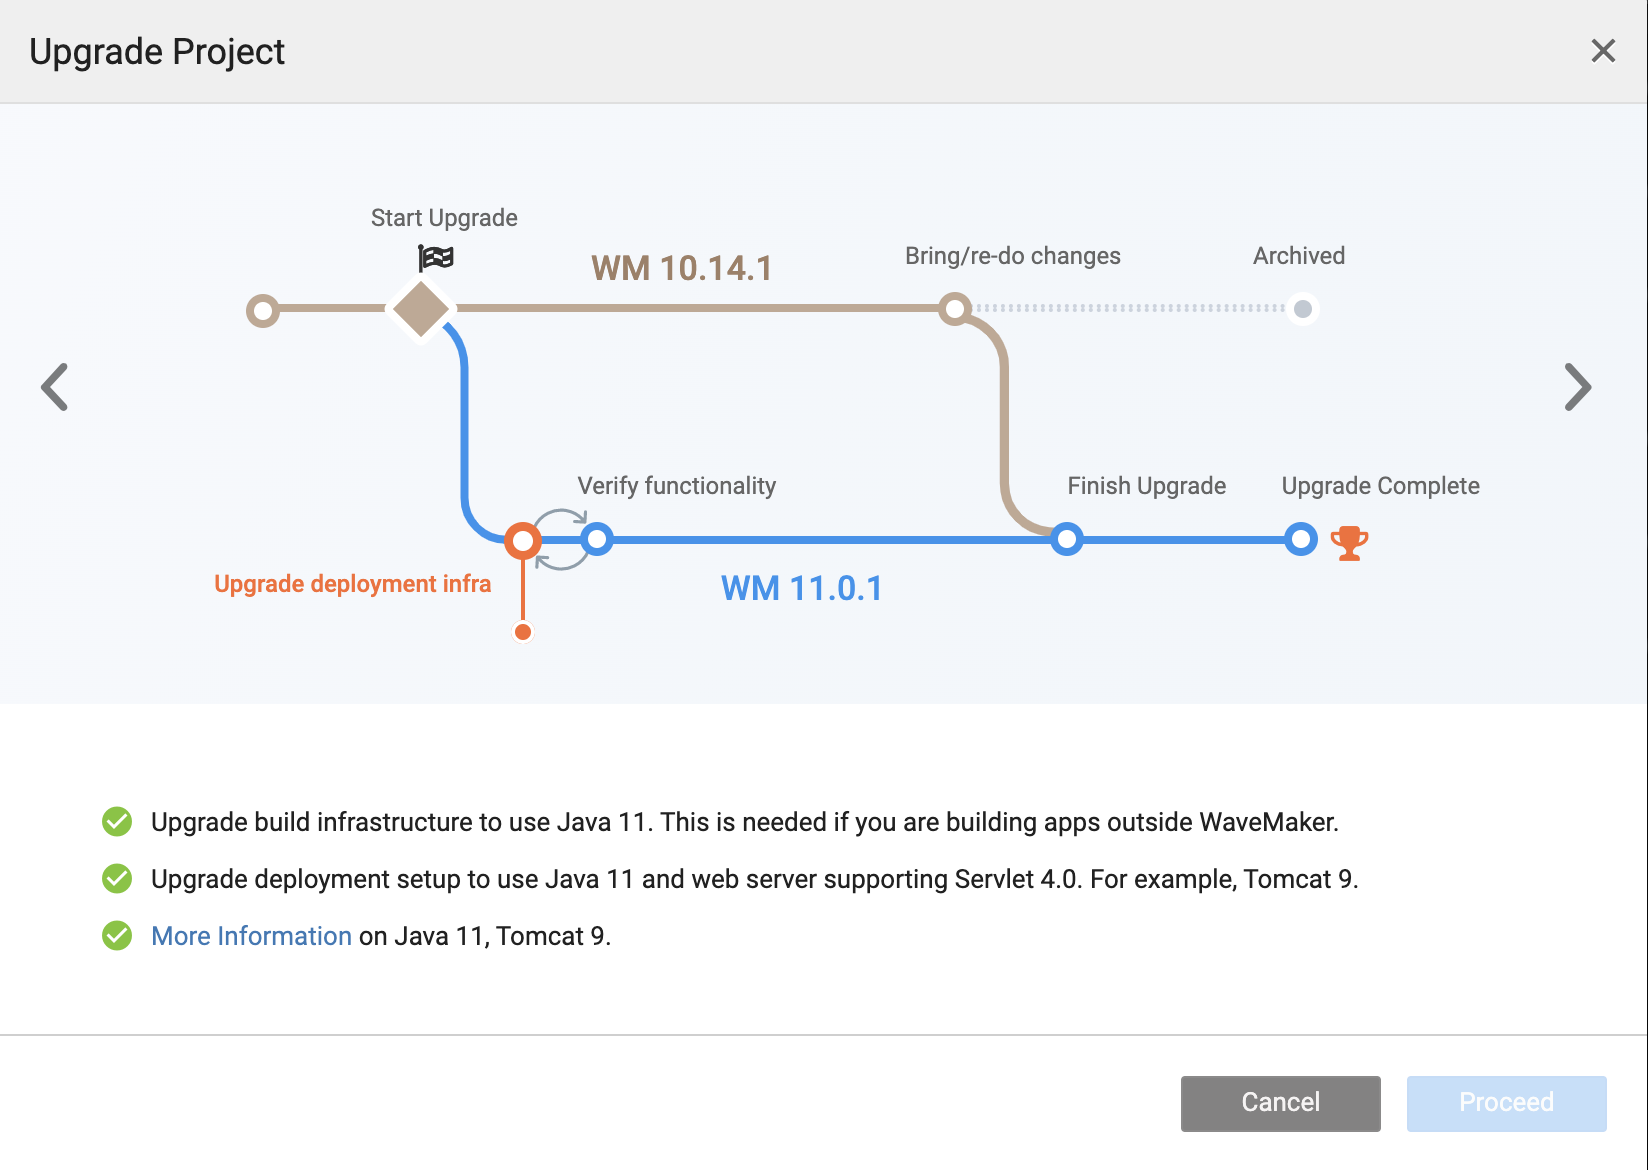The width and height of the screenshot is (1648, 1170).
Task: Go to previous step with left chevron
Action: (x=55, y=387)
